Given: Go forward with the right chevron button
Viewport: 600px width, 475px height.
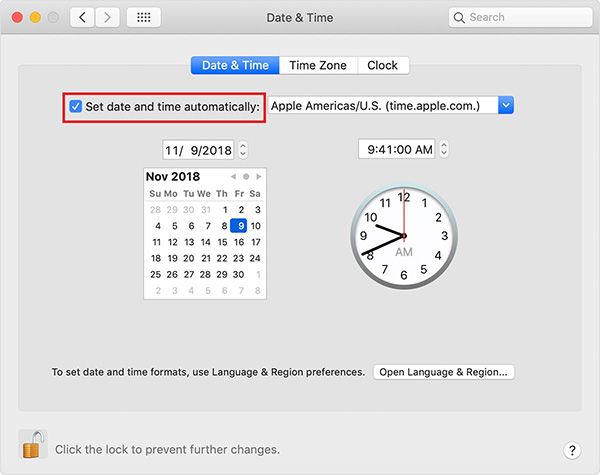Looking at the screenshot, I should coord(107,17).
